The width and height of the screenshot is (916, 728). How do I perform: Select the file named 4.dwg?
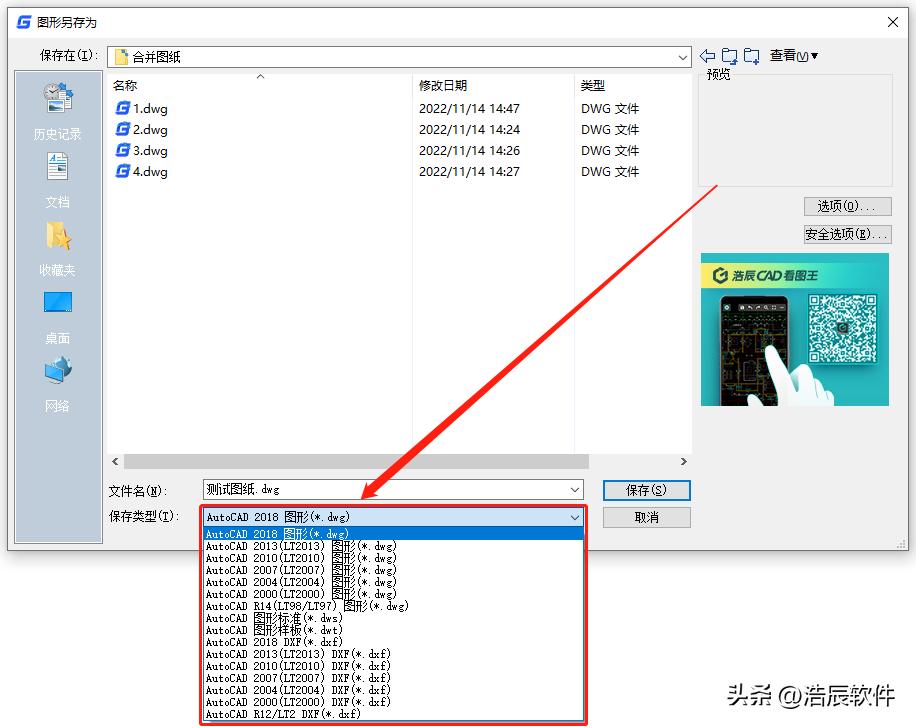coord(150,171)
